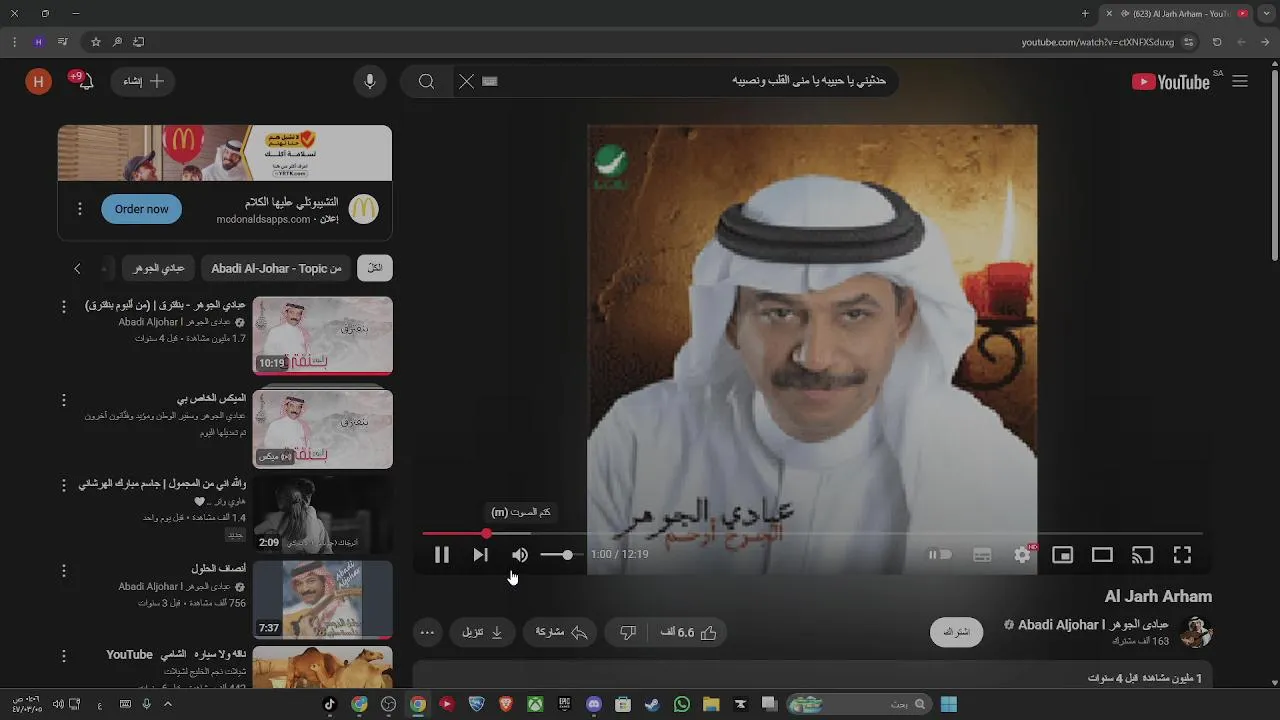Screen dimensions: 1280x720
Task: Click the تنزيل download button
Action: tap(482, 632)
